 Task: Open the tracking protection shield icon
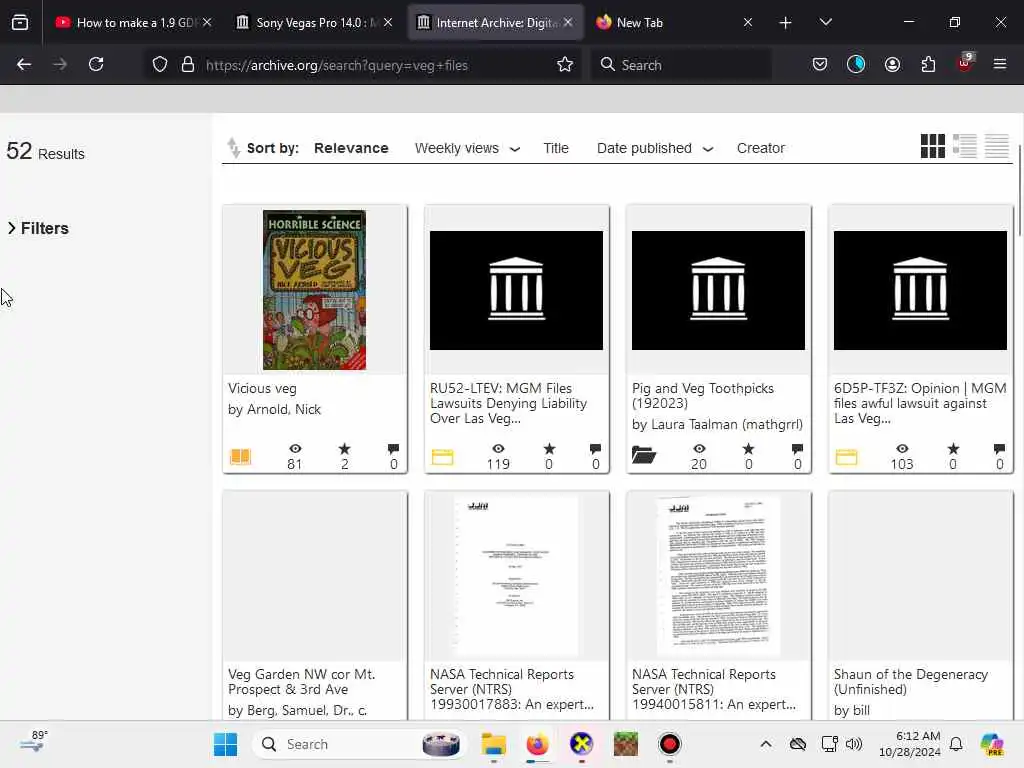coord(160,65)
